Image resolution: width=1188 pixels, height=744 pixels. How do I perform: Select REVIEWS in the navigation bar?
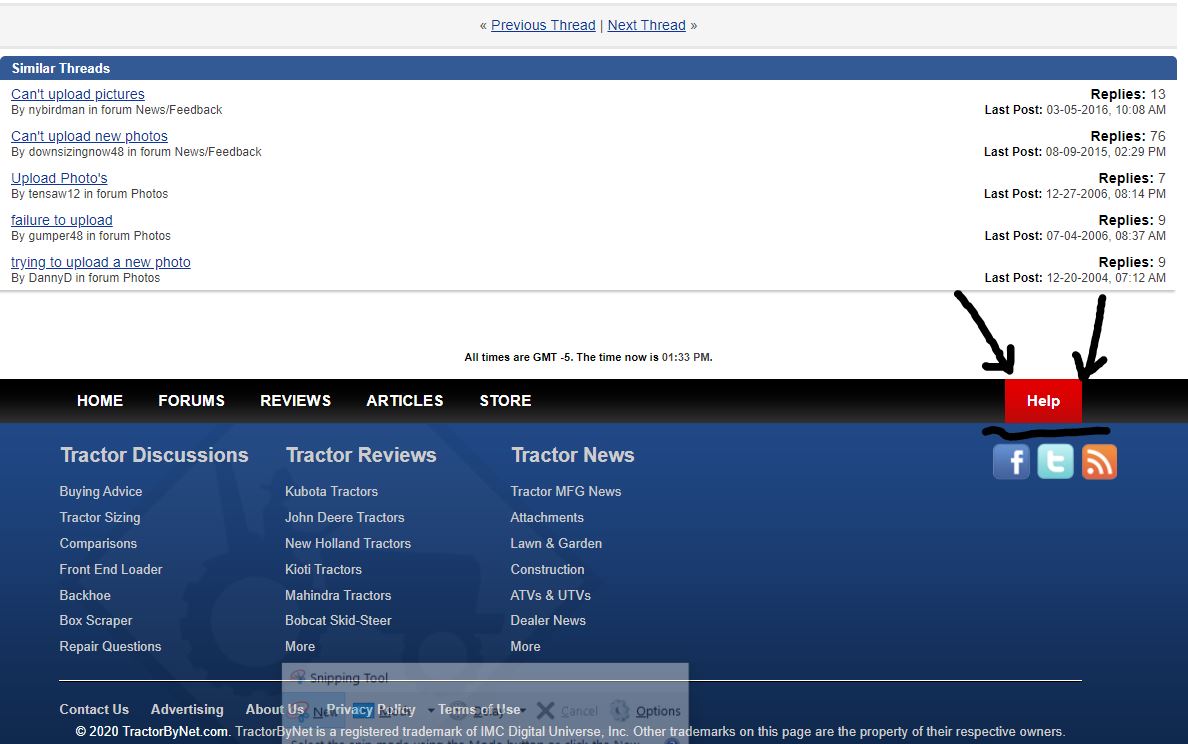pyautogui.click(x=295, y=401)
